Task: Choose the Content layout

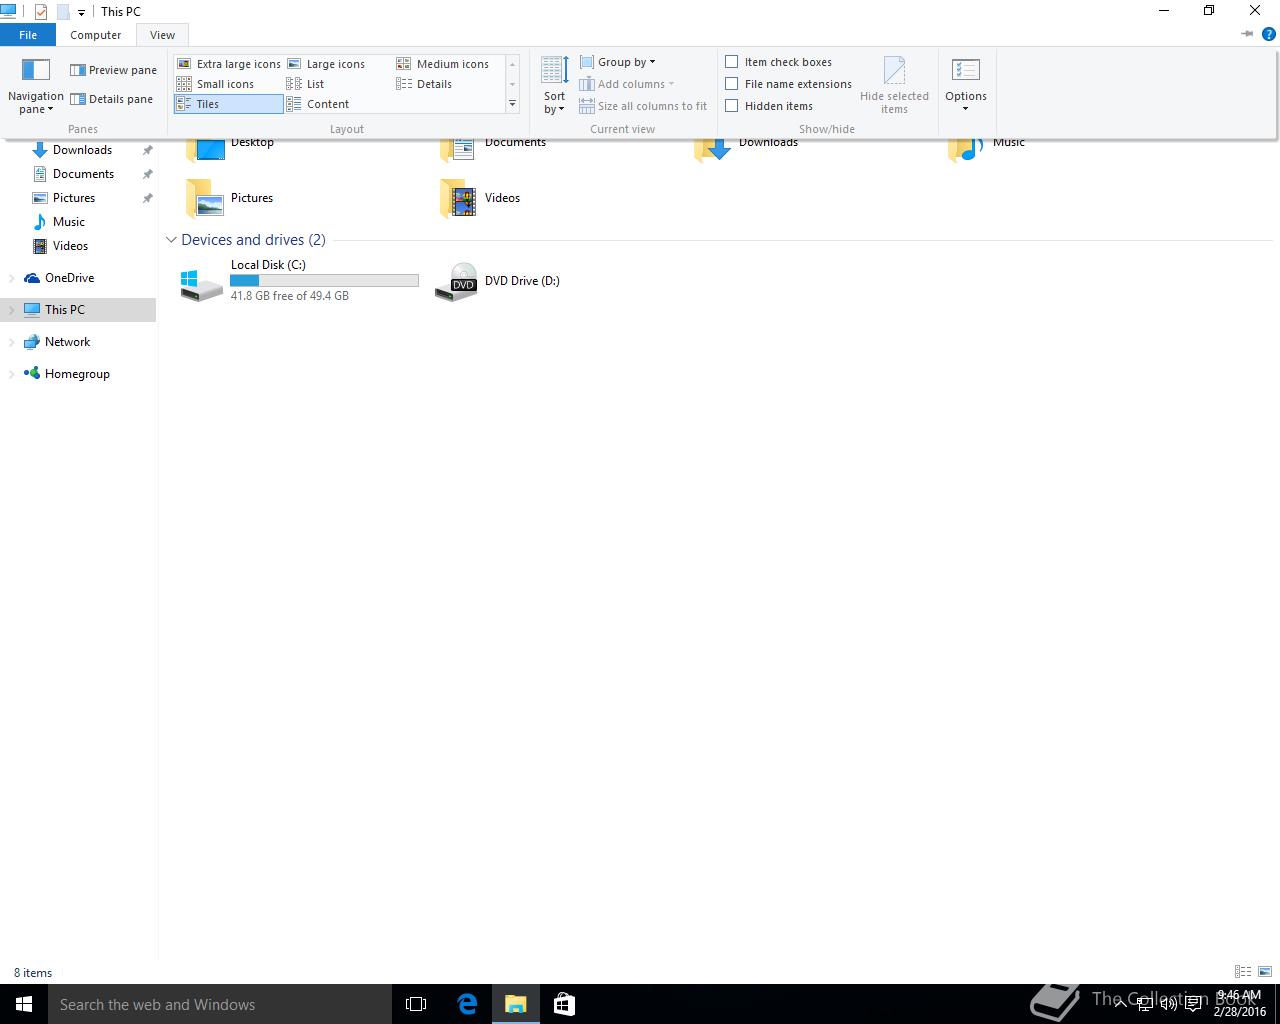Action: click(x=318, y=104)
